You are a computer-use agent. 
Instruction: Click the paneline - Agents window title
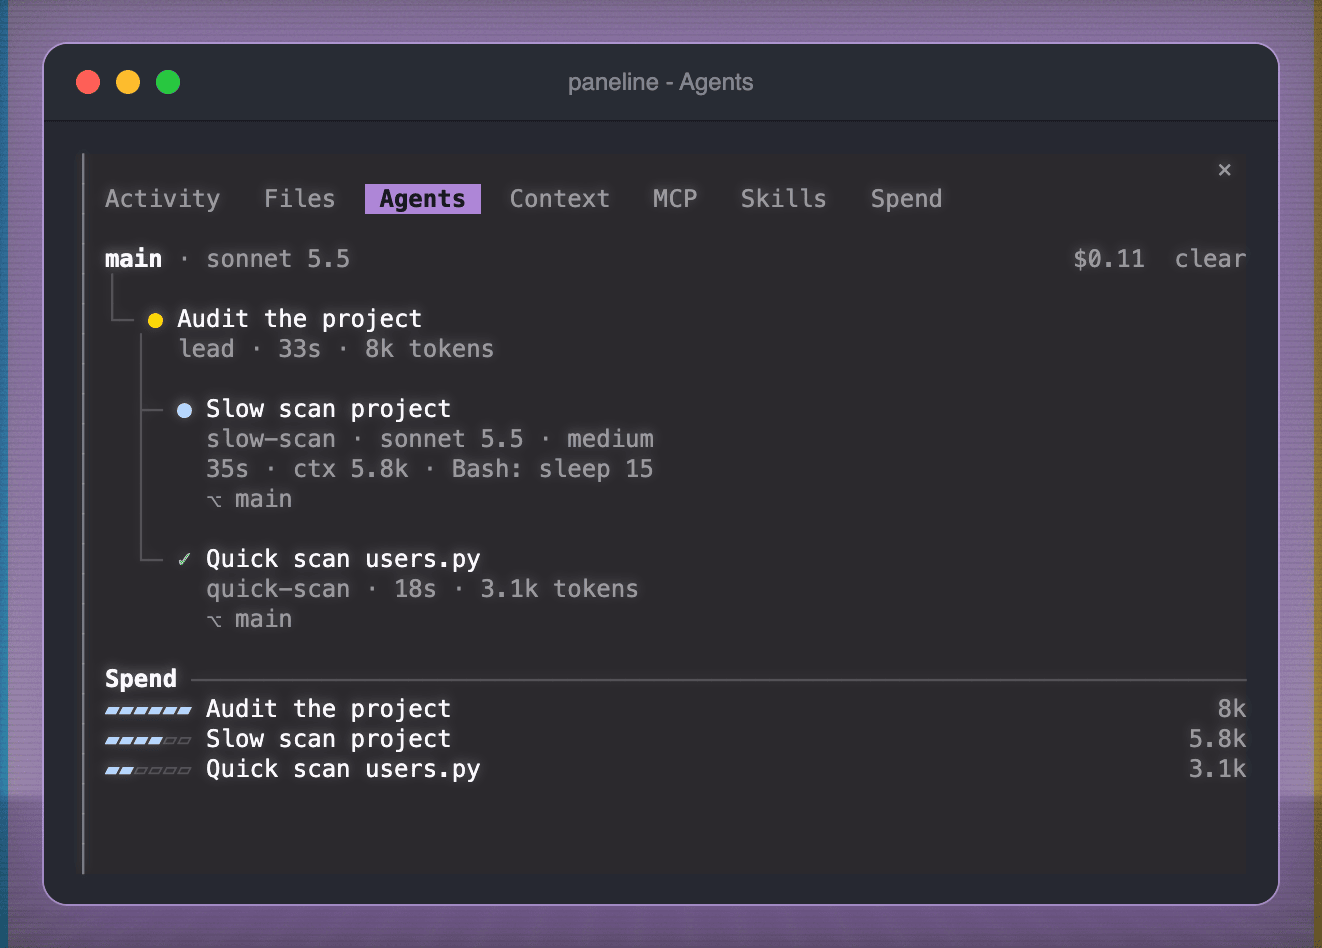click(x=661, y=82)
